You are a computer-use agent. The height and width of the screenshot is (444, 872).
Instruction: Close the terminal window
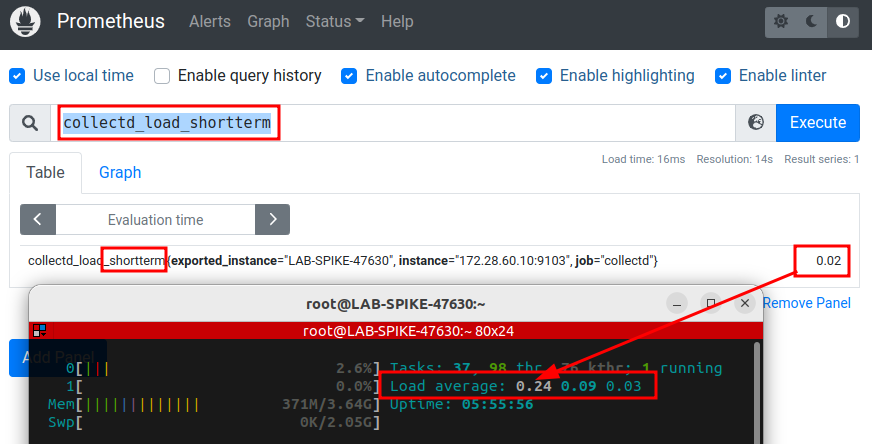(x=745, y=304)
